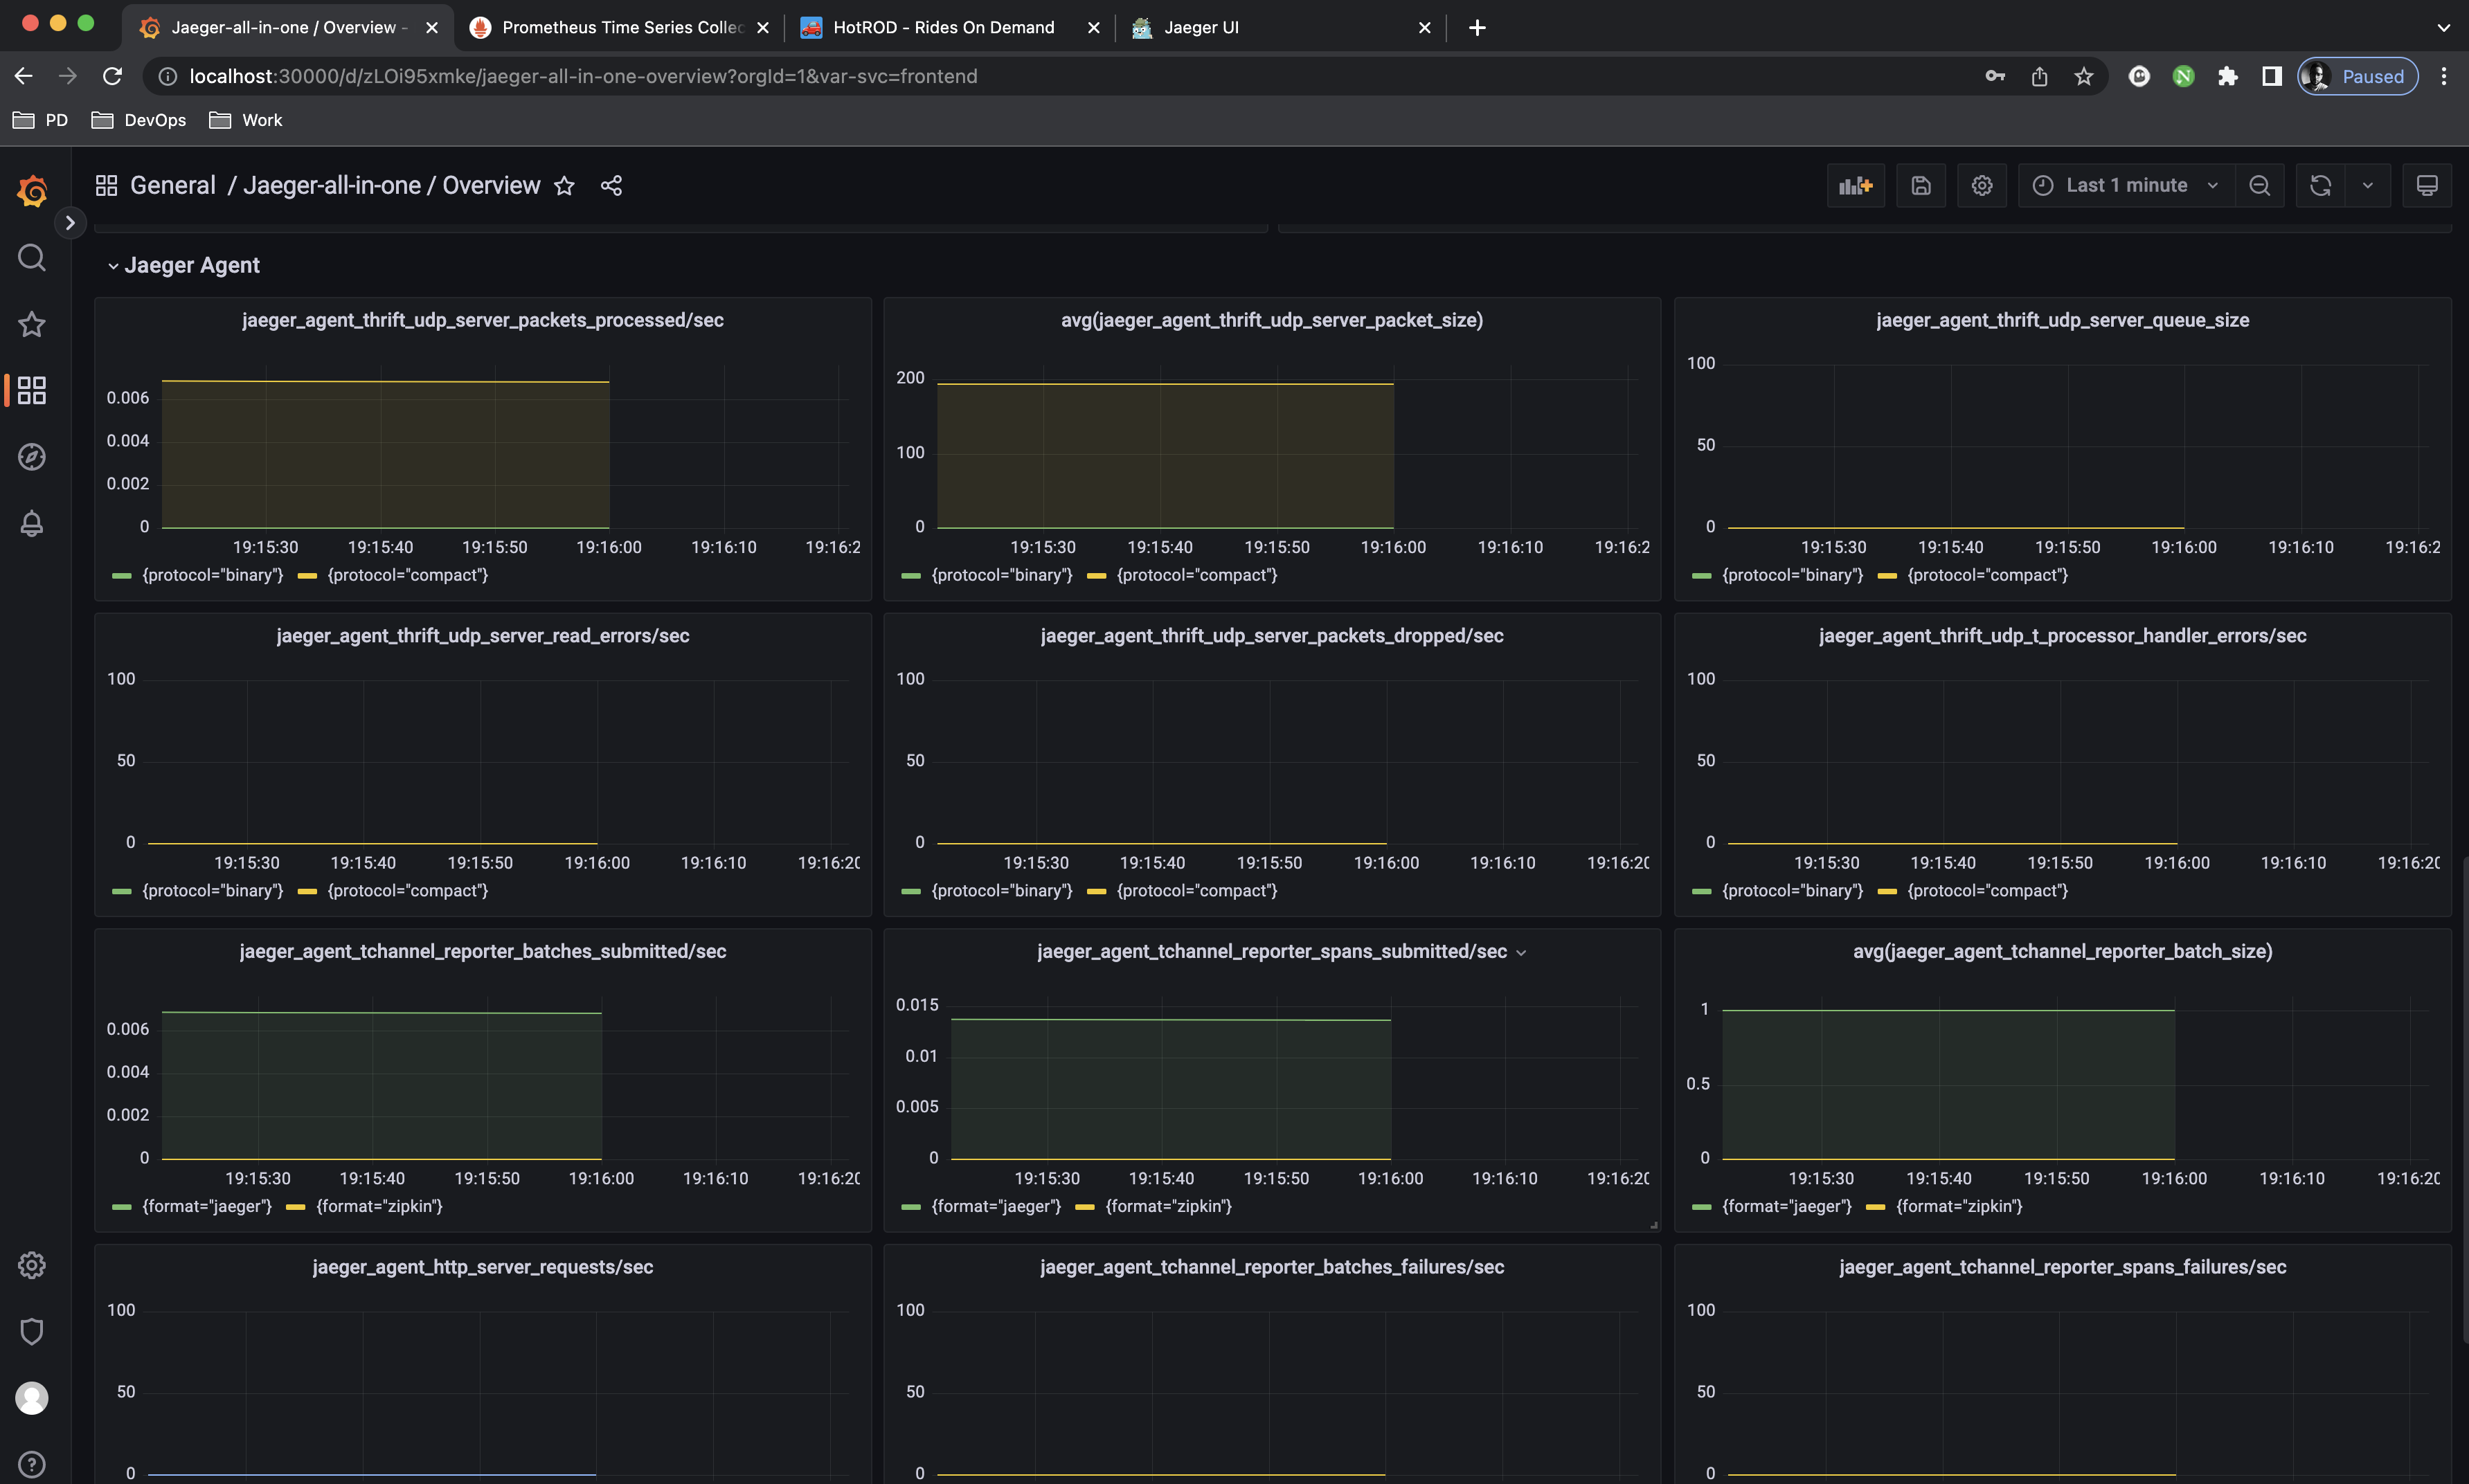Open the refresh interval dropdown arrow
This screenshot has width=2469, height=1484.
(2367, 186)
